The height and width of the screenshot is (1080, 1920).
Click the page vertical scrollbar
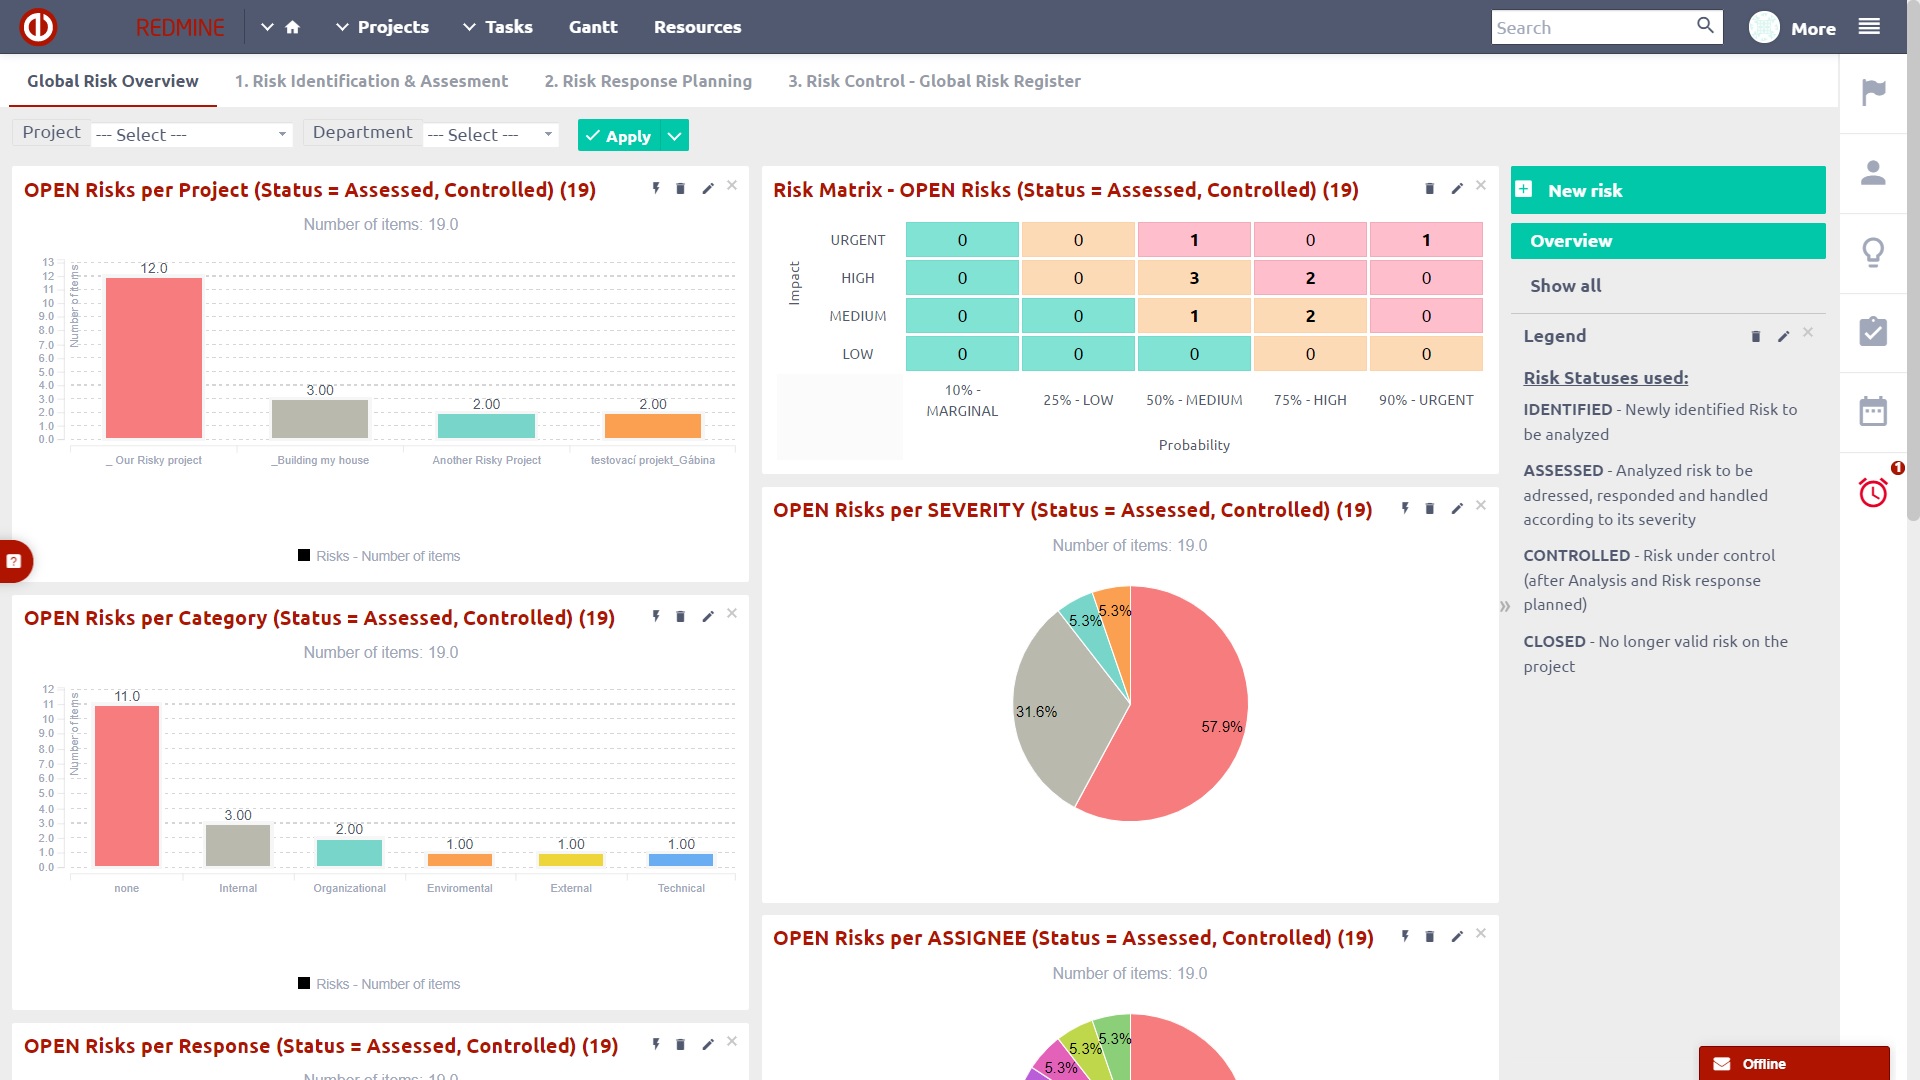coord(1912,260)
